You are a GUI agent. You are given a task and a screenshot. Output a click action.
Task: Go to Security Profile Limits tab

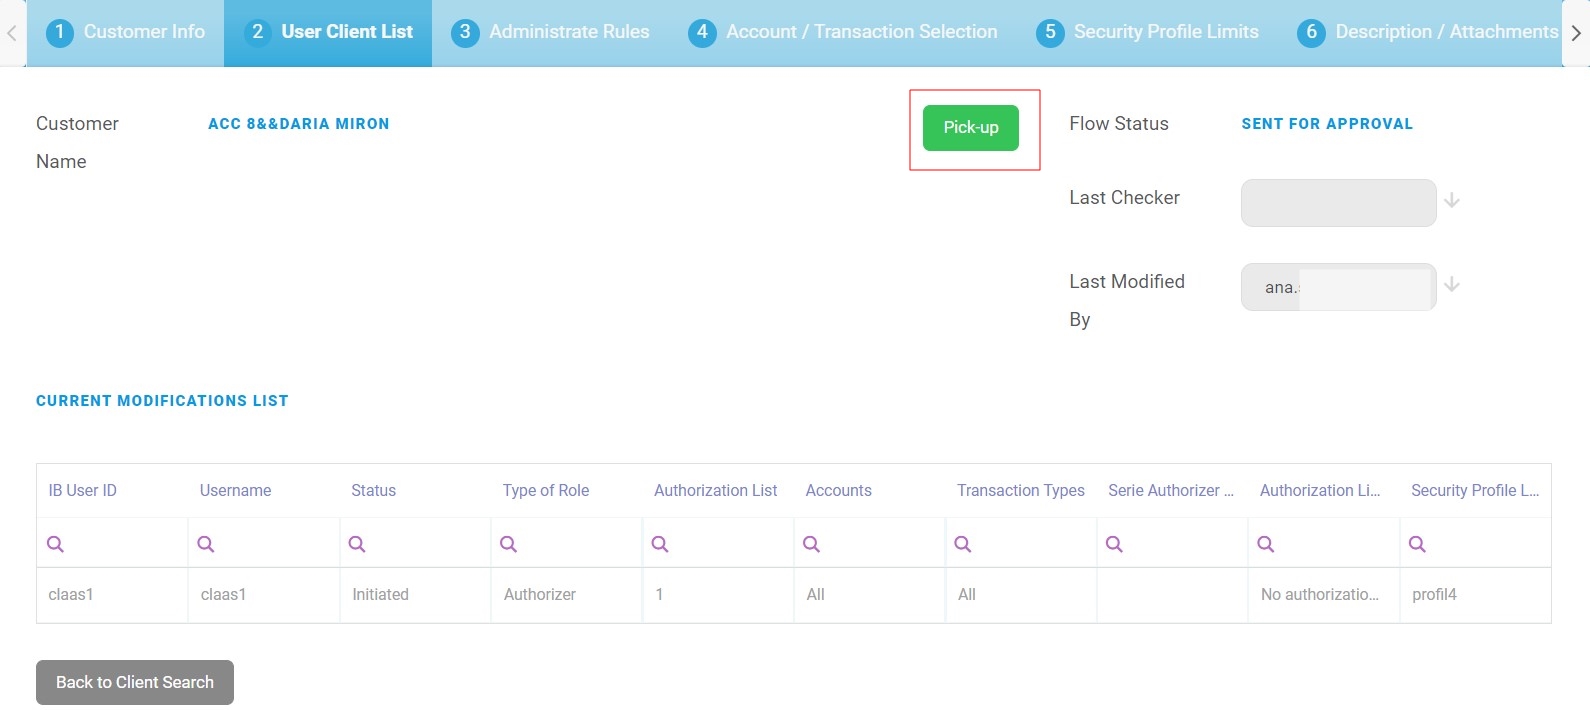point(1148,32)
